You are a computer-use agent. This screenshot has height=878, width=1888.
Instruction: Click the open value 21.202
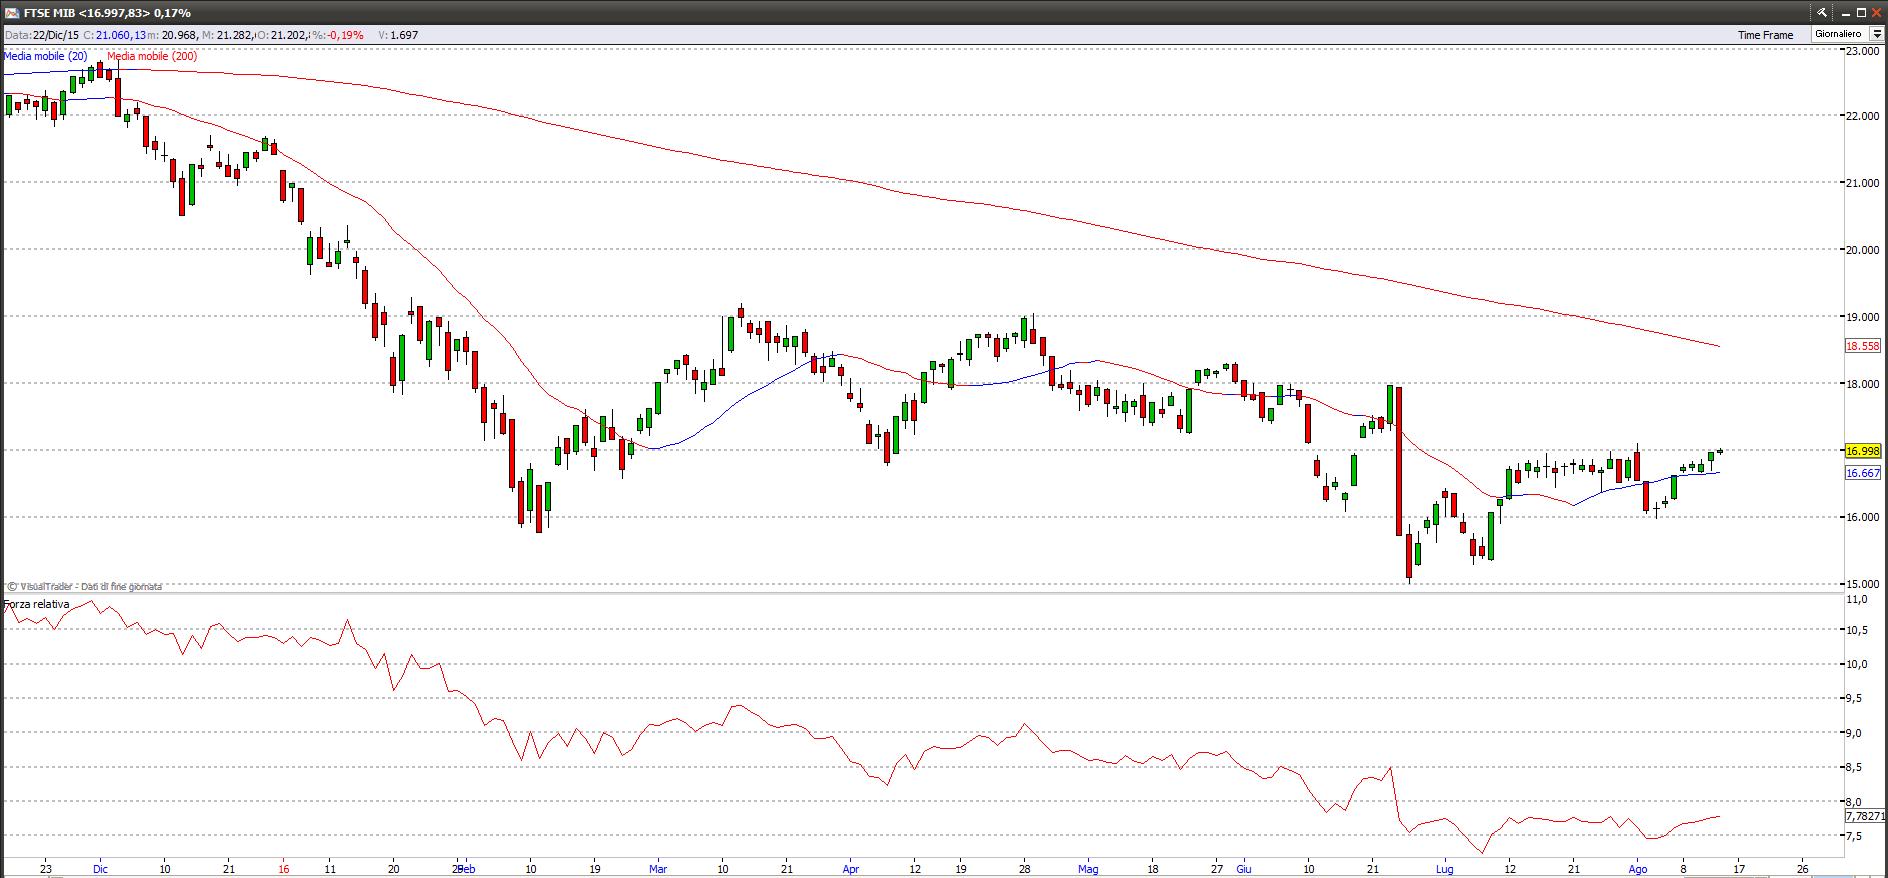(x=289, y=35)
